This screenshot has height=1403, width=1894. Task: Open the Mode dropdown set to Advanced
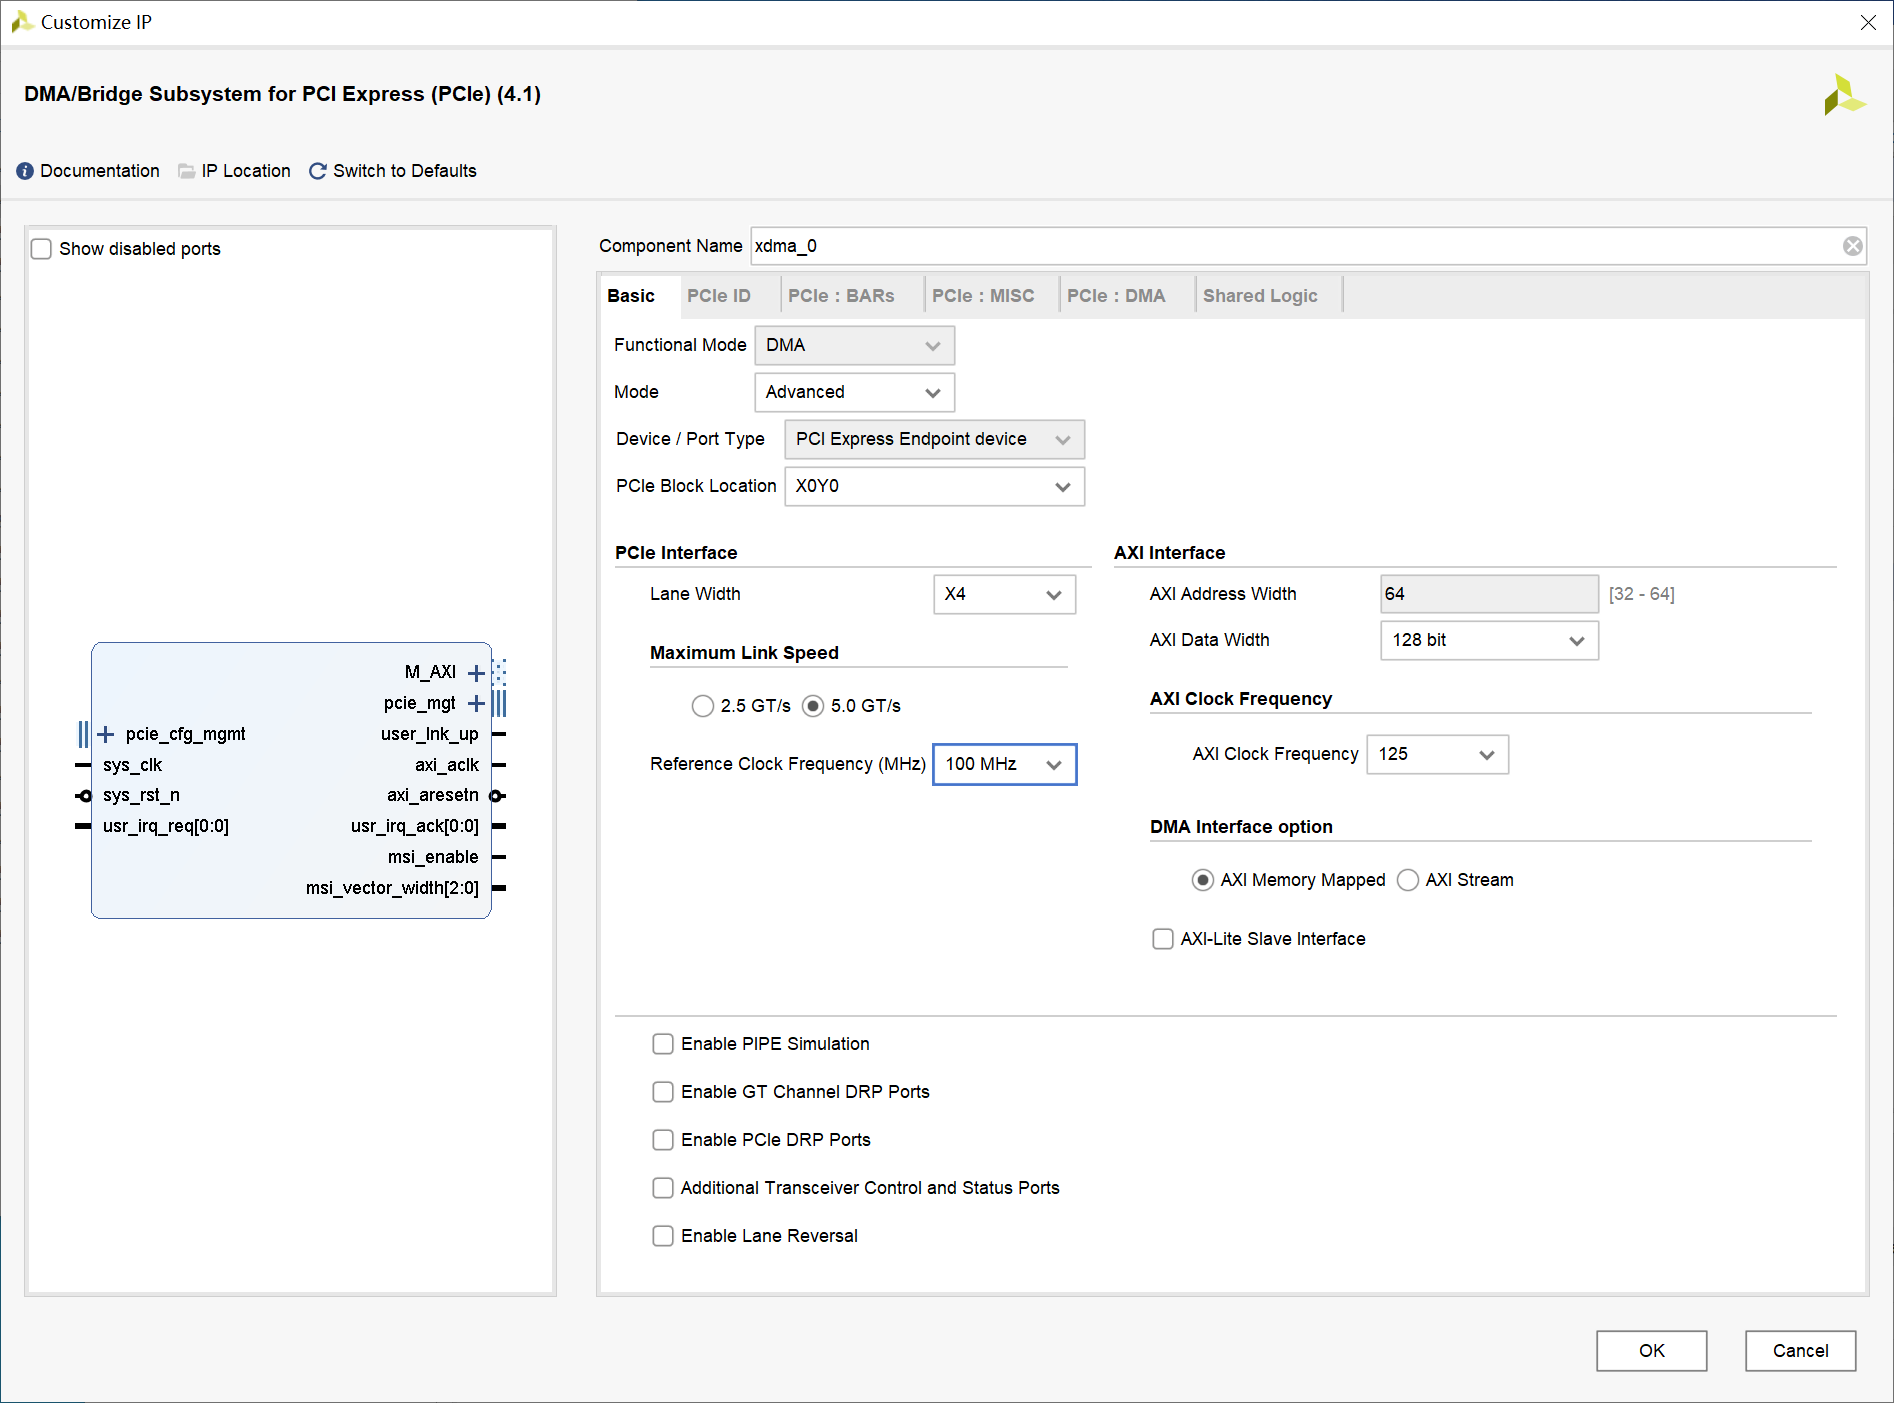click(854, 392)
